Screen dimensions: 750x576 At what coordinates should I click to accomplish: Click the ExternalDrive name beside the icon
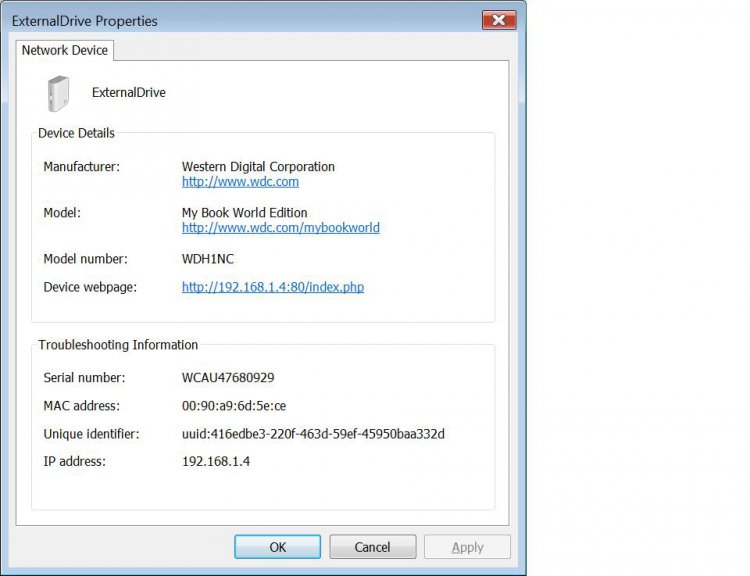[x=129, y=92]
